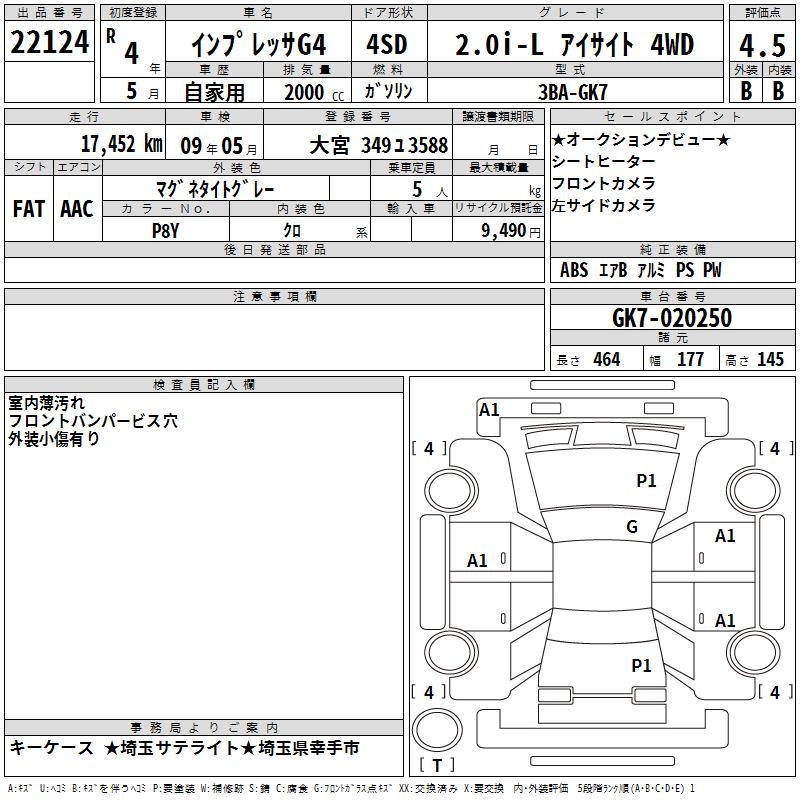
Task: Click sales point 左サイドカメラ
Action: [x=603, y=205]
